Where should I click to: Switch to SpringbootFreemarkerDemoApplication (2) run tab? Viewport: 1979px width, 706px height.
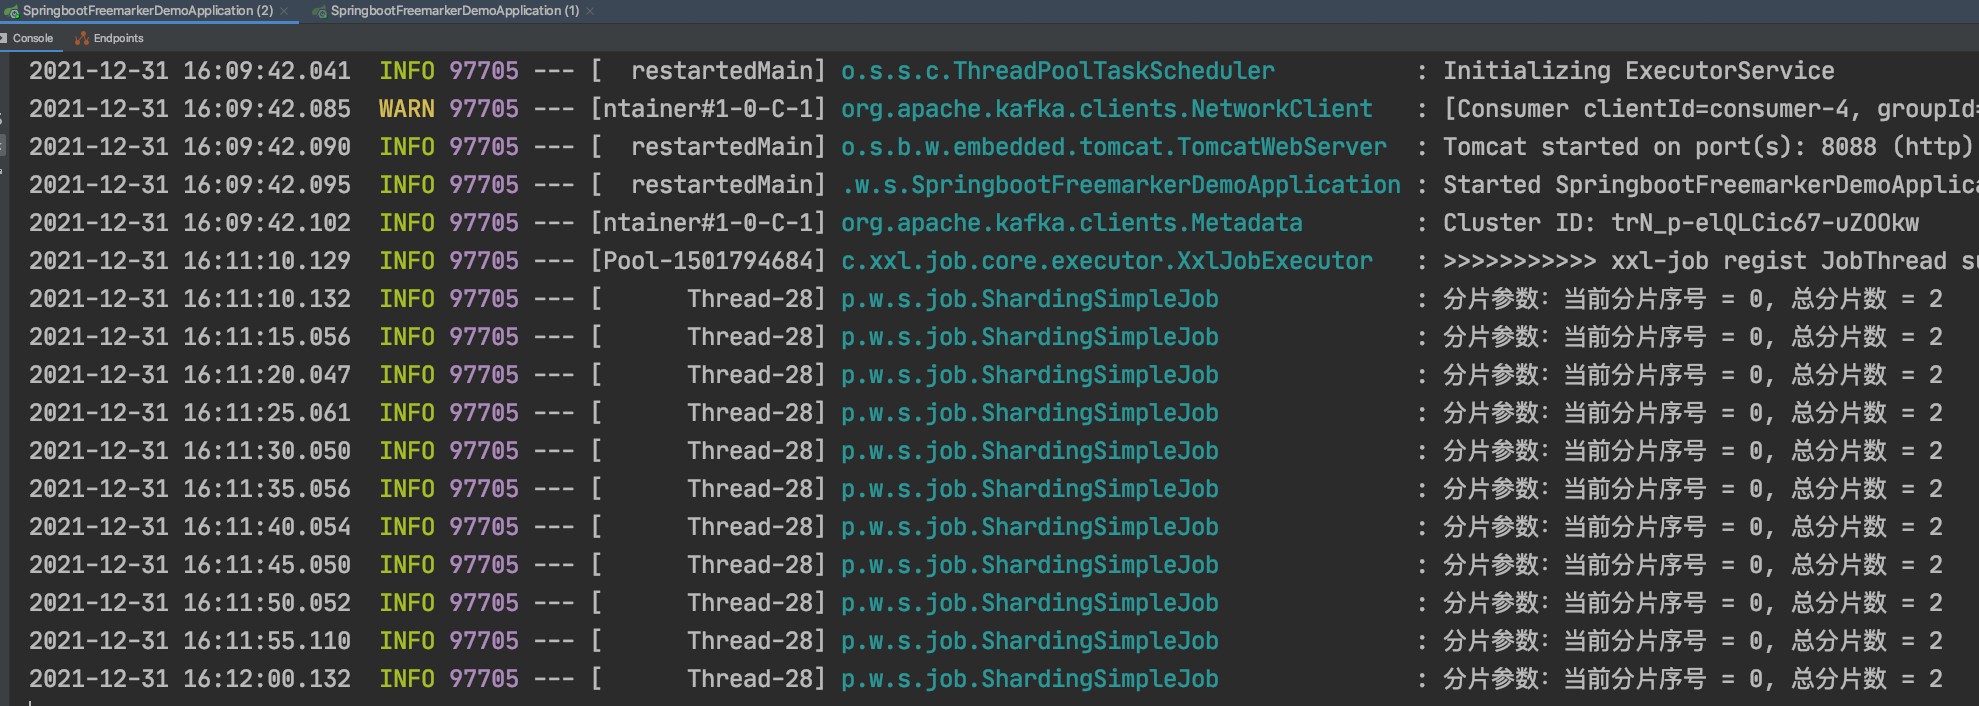pyautogui.click(x=147, y=11)
